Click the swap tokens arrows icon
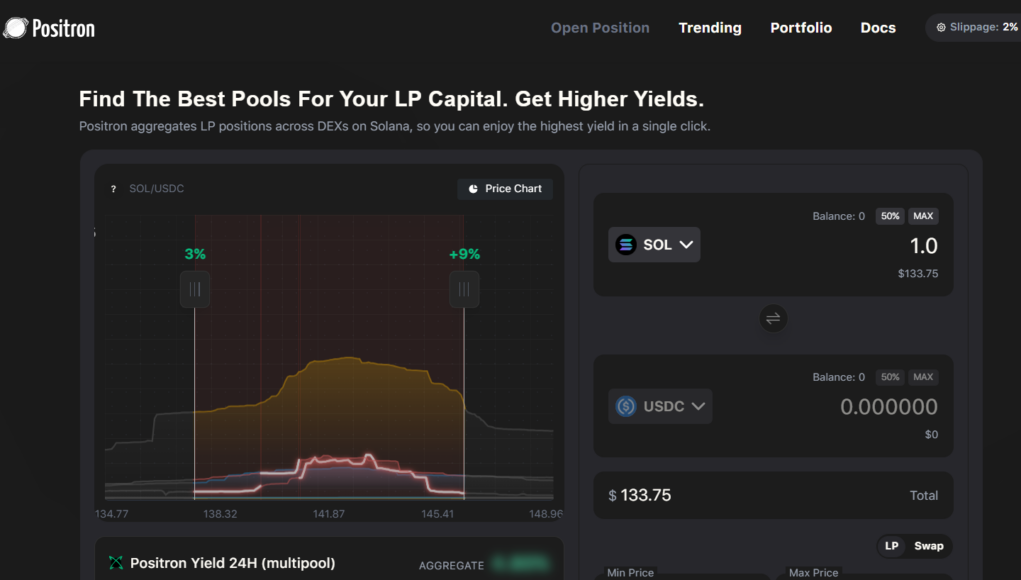Image resolution: width=1021 pixels, height=580 pixels. (x=773, y=319)
